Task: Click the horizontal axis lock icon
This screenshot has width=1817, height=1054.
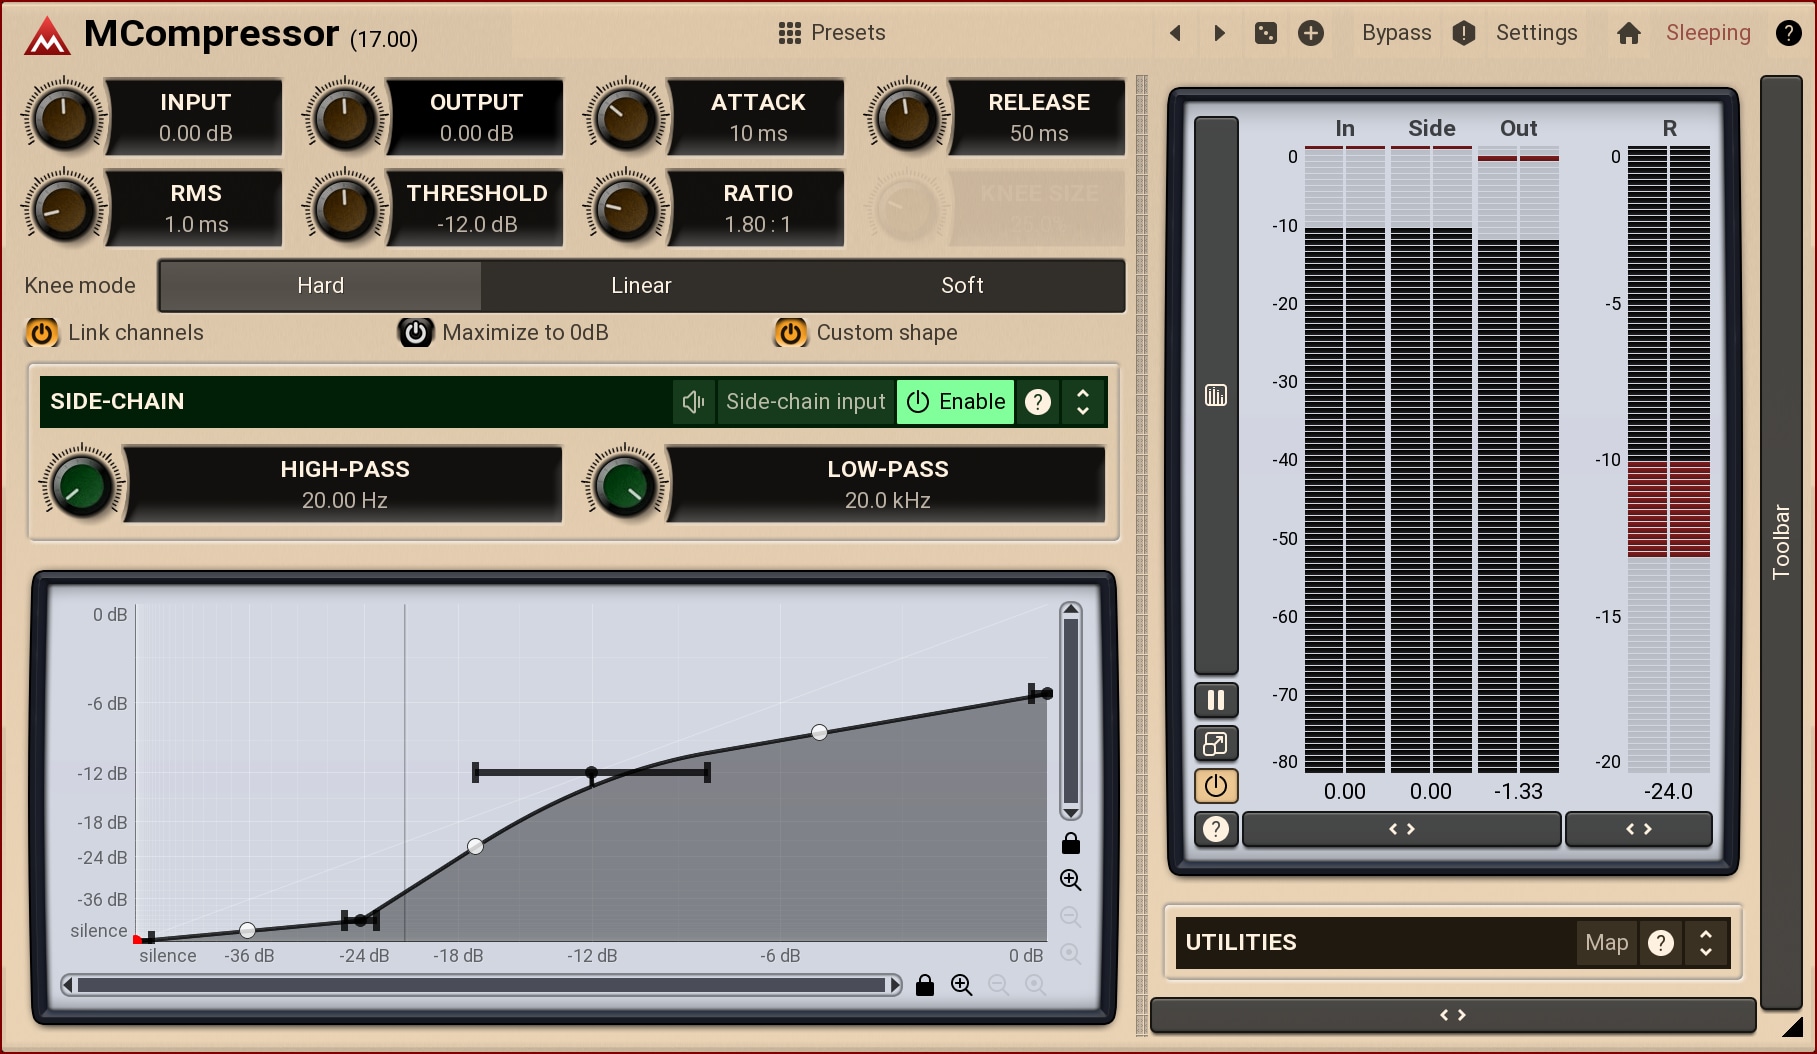Action: point(925,986)
